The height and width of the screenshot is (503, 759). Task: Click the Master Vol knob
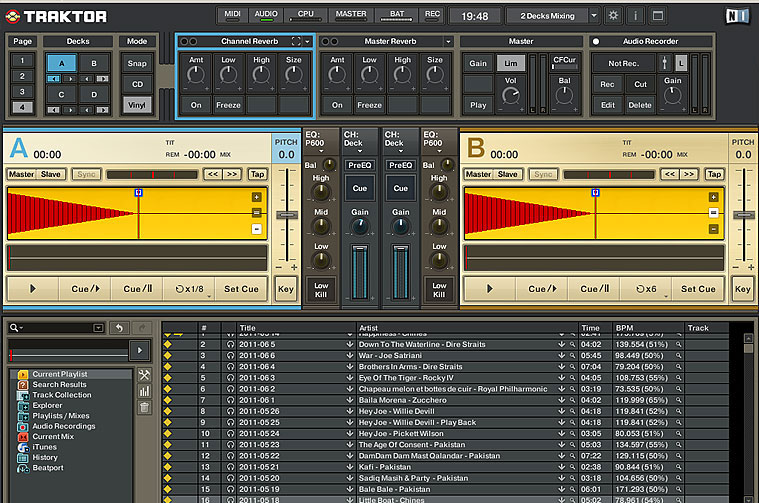[510, 96]
